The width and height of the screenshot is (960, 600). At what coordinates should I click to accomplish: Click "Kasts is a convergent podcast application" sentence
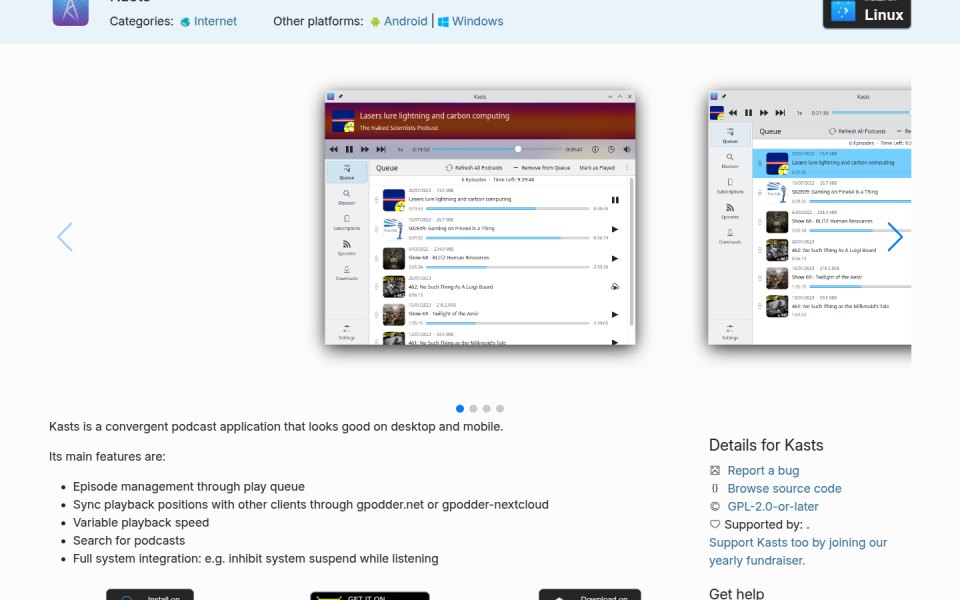tap(276, 427)
